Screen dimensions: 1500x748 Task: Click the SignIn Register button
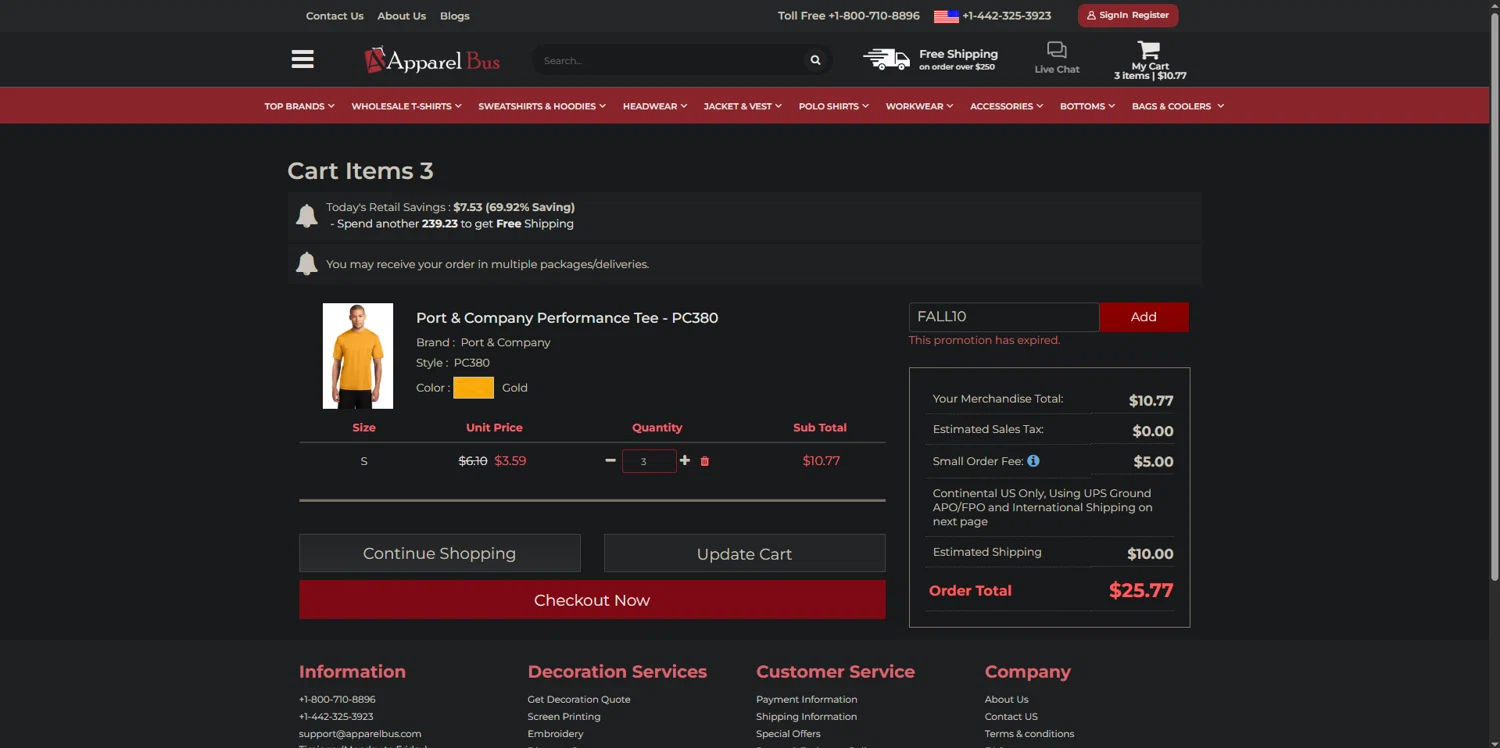[1128, 16]
